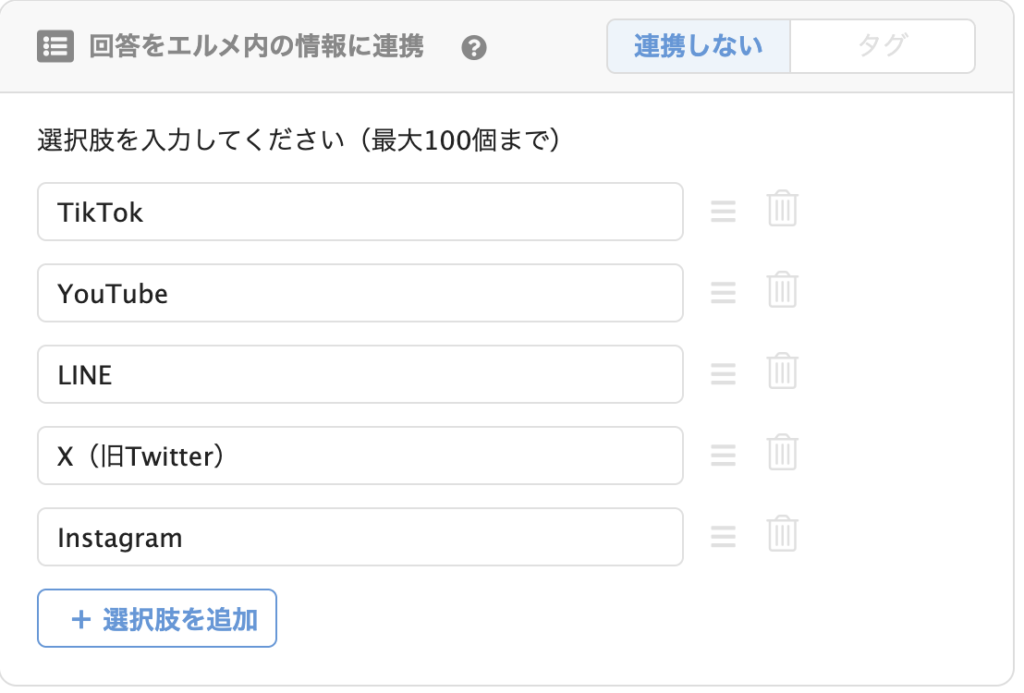Image resolution: width=1024 pixels, height=693 pixels.
Task: Click the list icon beside 回答をエルメ内の情報に連携
Action: pyautogui.click(x=56, y=46)
